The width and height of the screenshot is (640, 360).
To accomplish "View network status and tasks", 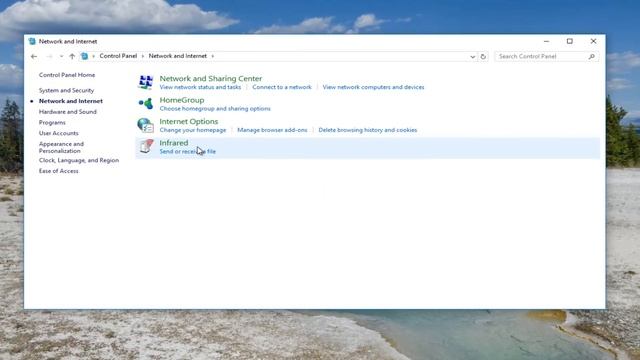I will [x=200, y=87].
